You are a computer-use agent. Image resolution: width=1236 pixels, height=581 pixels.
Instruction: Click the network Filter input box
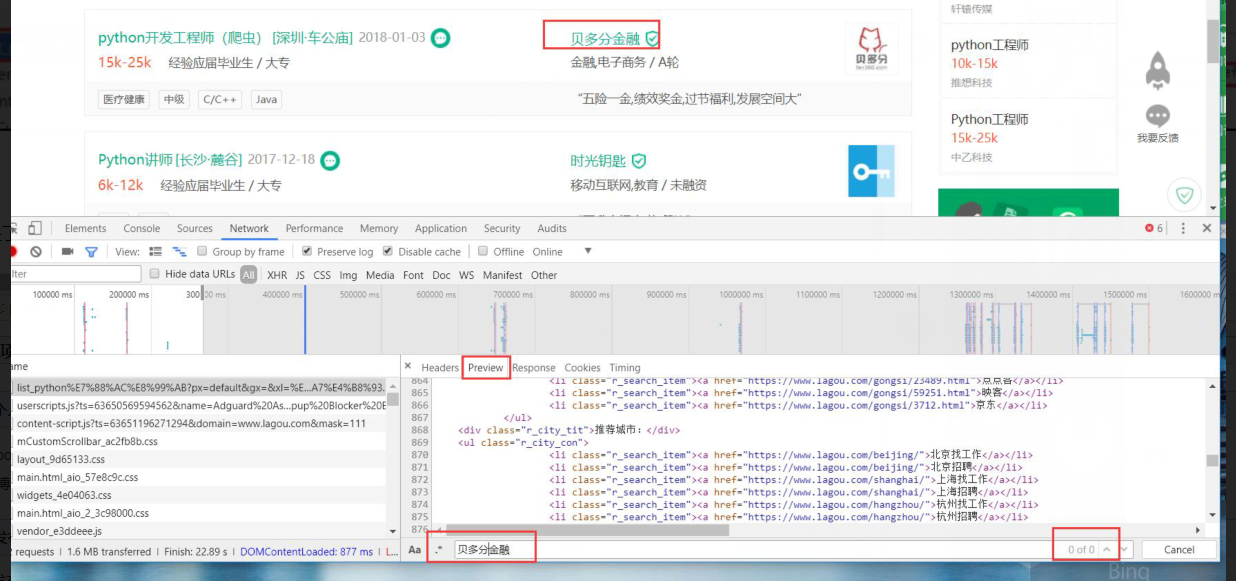[x=76, y=274]
